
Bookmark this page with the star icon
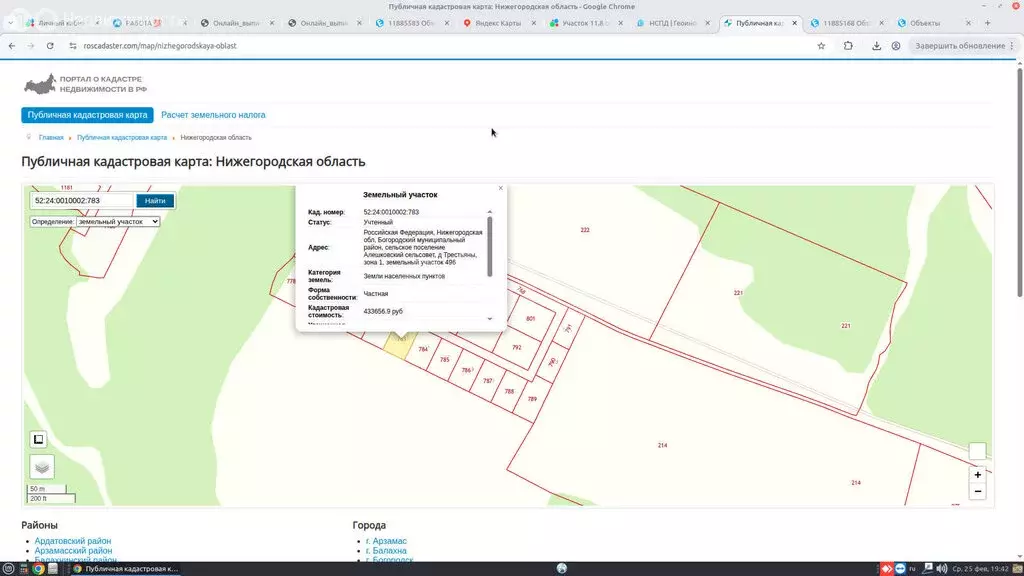pyautogui.click(x=821, y=46)
